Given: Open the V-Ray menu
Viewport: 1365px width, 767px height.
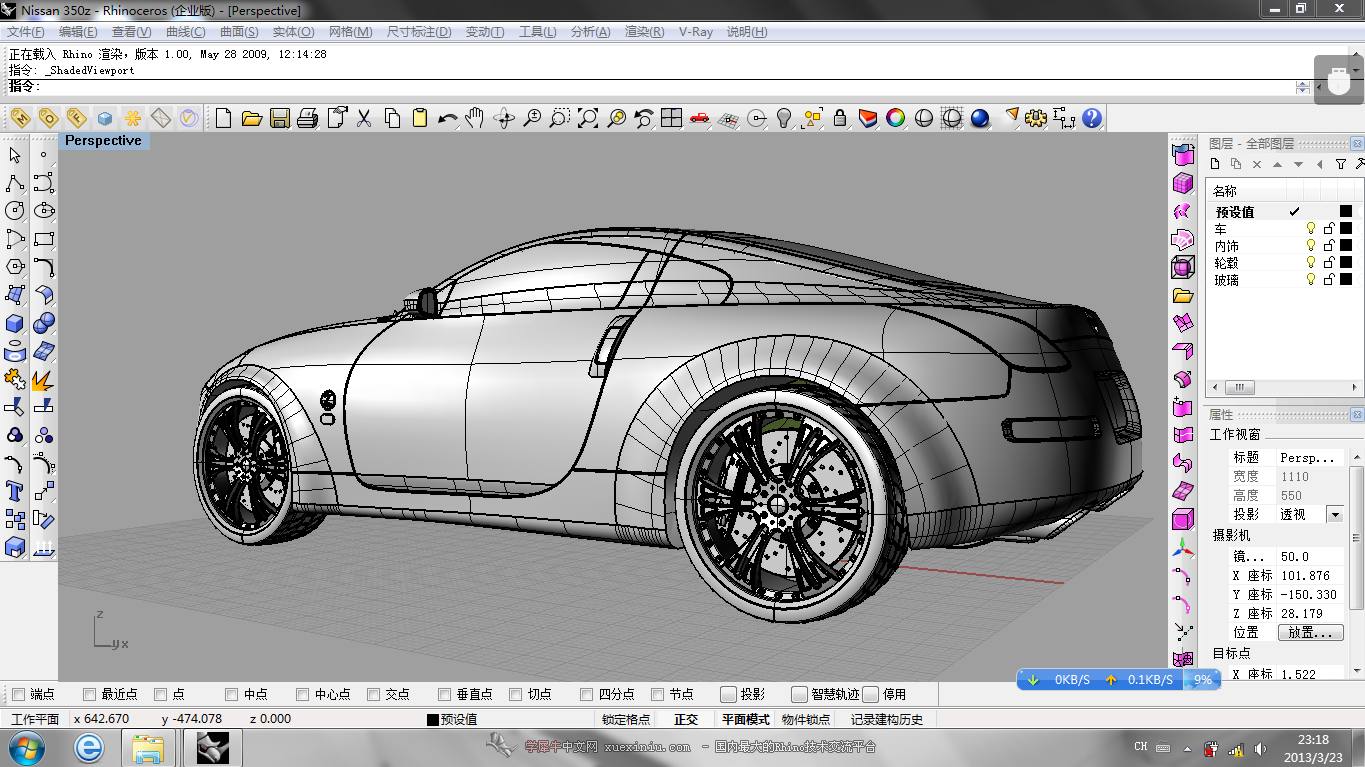Looking at the screenshot, I should [x=696, y=32].
